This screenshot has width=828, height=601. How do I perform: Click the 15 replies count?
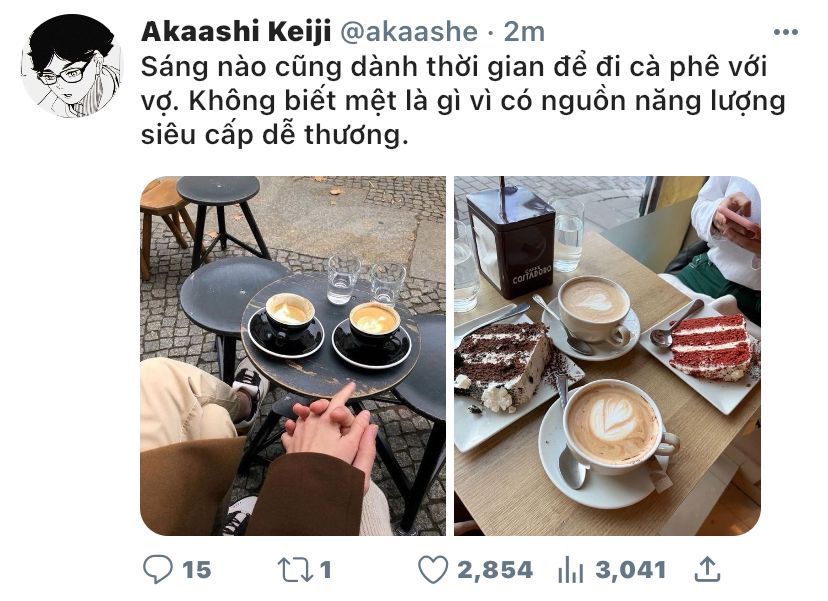point(196,570)
